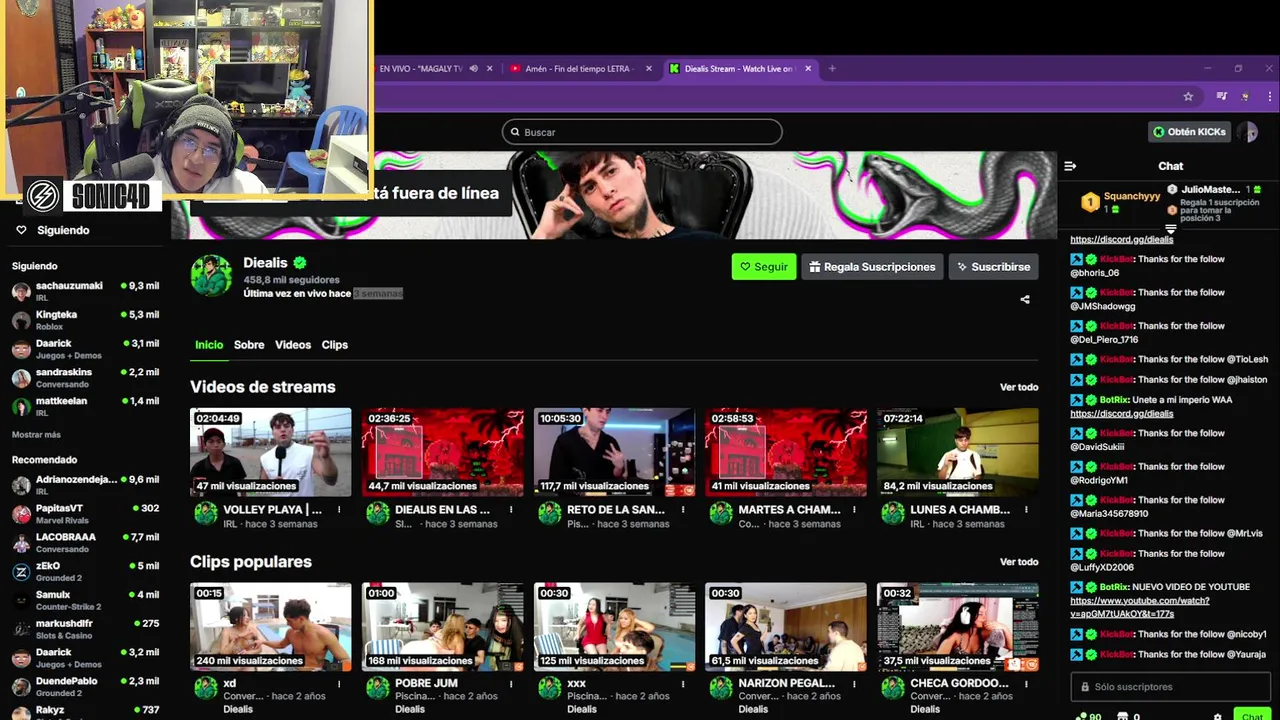This screenshot has width=1280, height=720.
Task: Click the Siguiendo sidebar link
Action: [63, 230]
